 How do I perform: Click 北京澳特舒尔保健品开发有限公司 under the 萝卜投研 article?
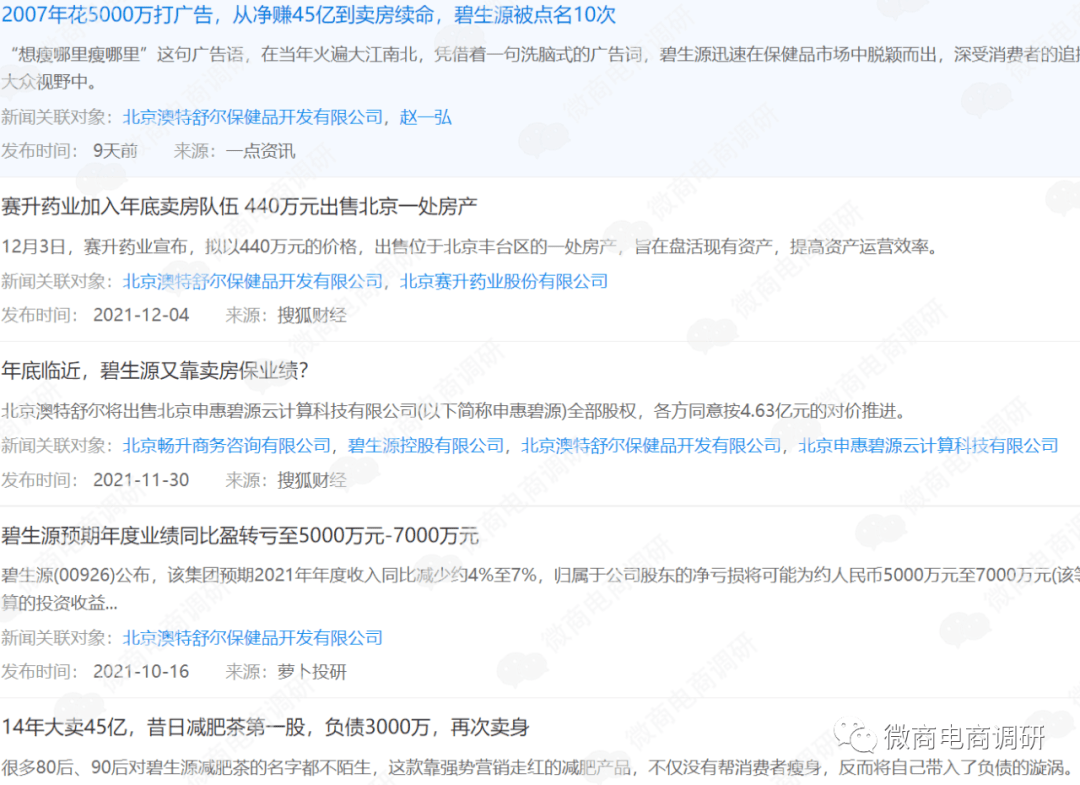(x=253, y=637)
